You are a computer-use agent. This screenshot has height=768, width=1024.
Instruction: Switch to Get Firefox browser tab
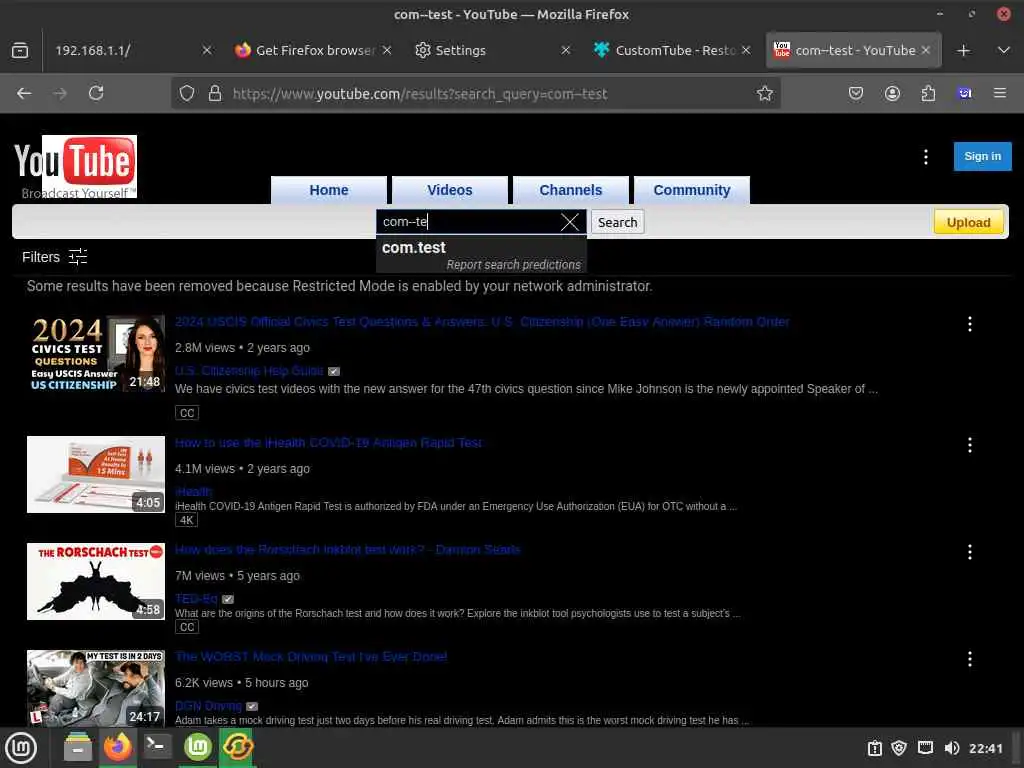coord(314,50)
